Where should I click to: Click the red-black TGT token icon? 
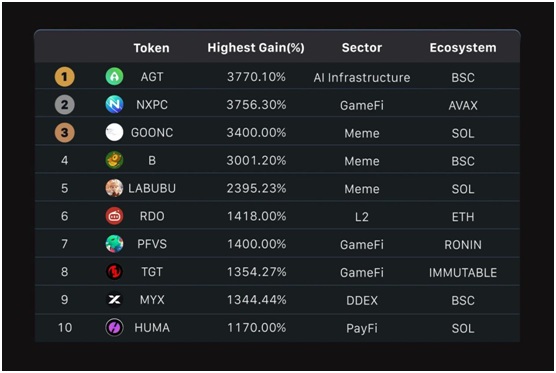[x=114, y=272]
